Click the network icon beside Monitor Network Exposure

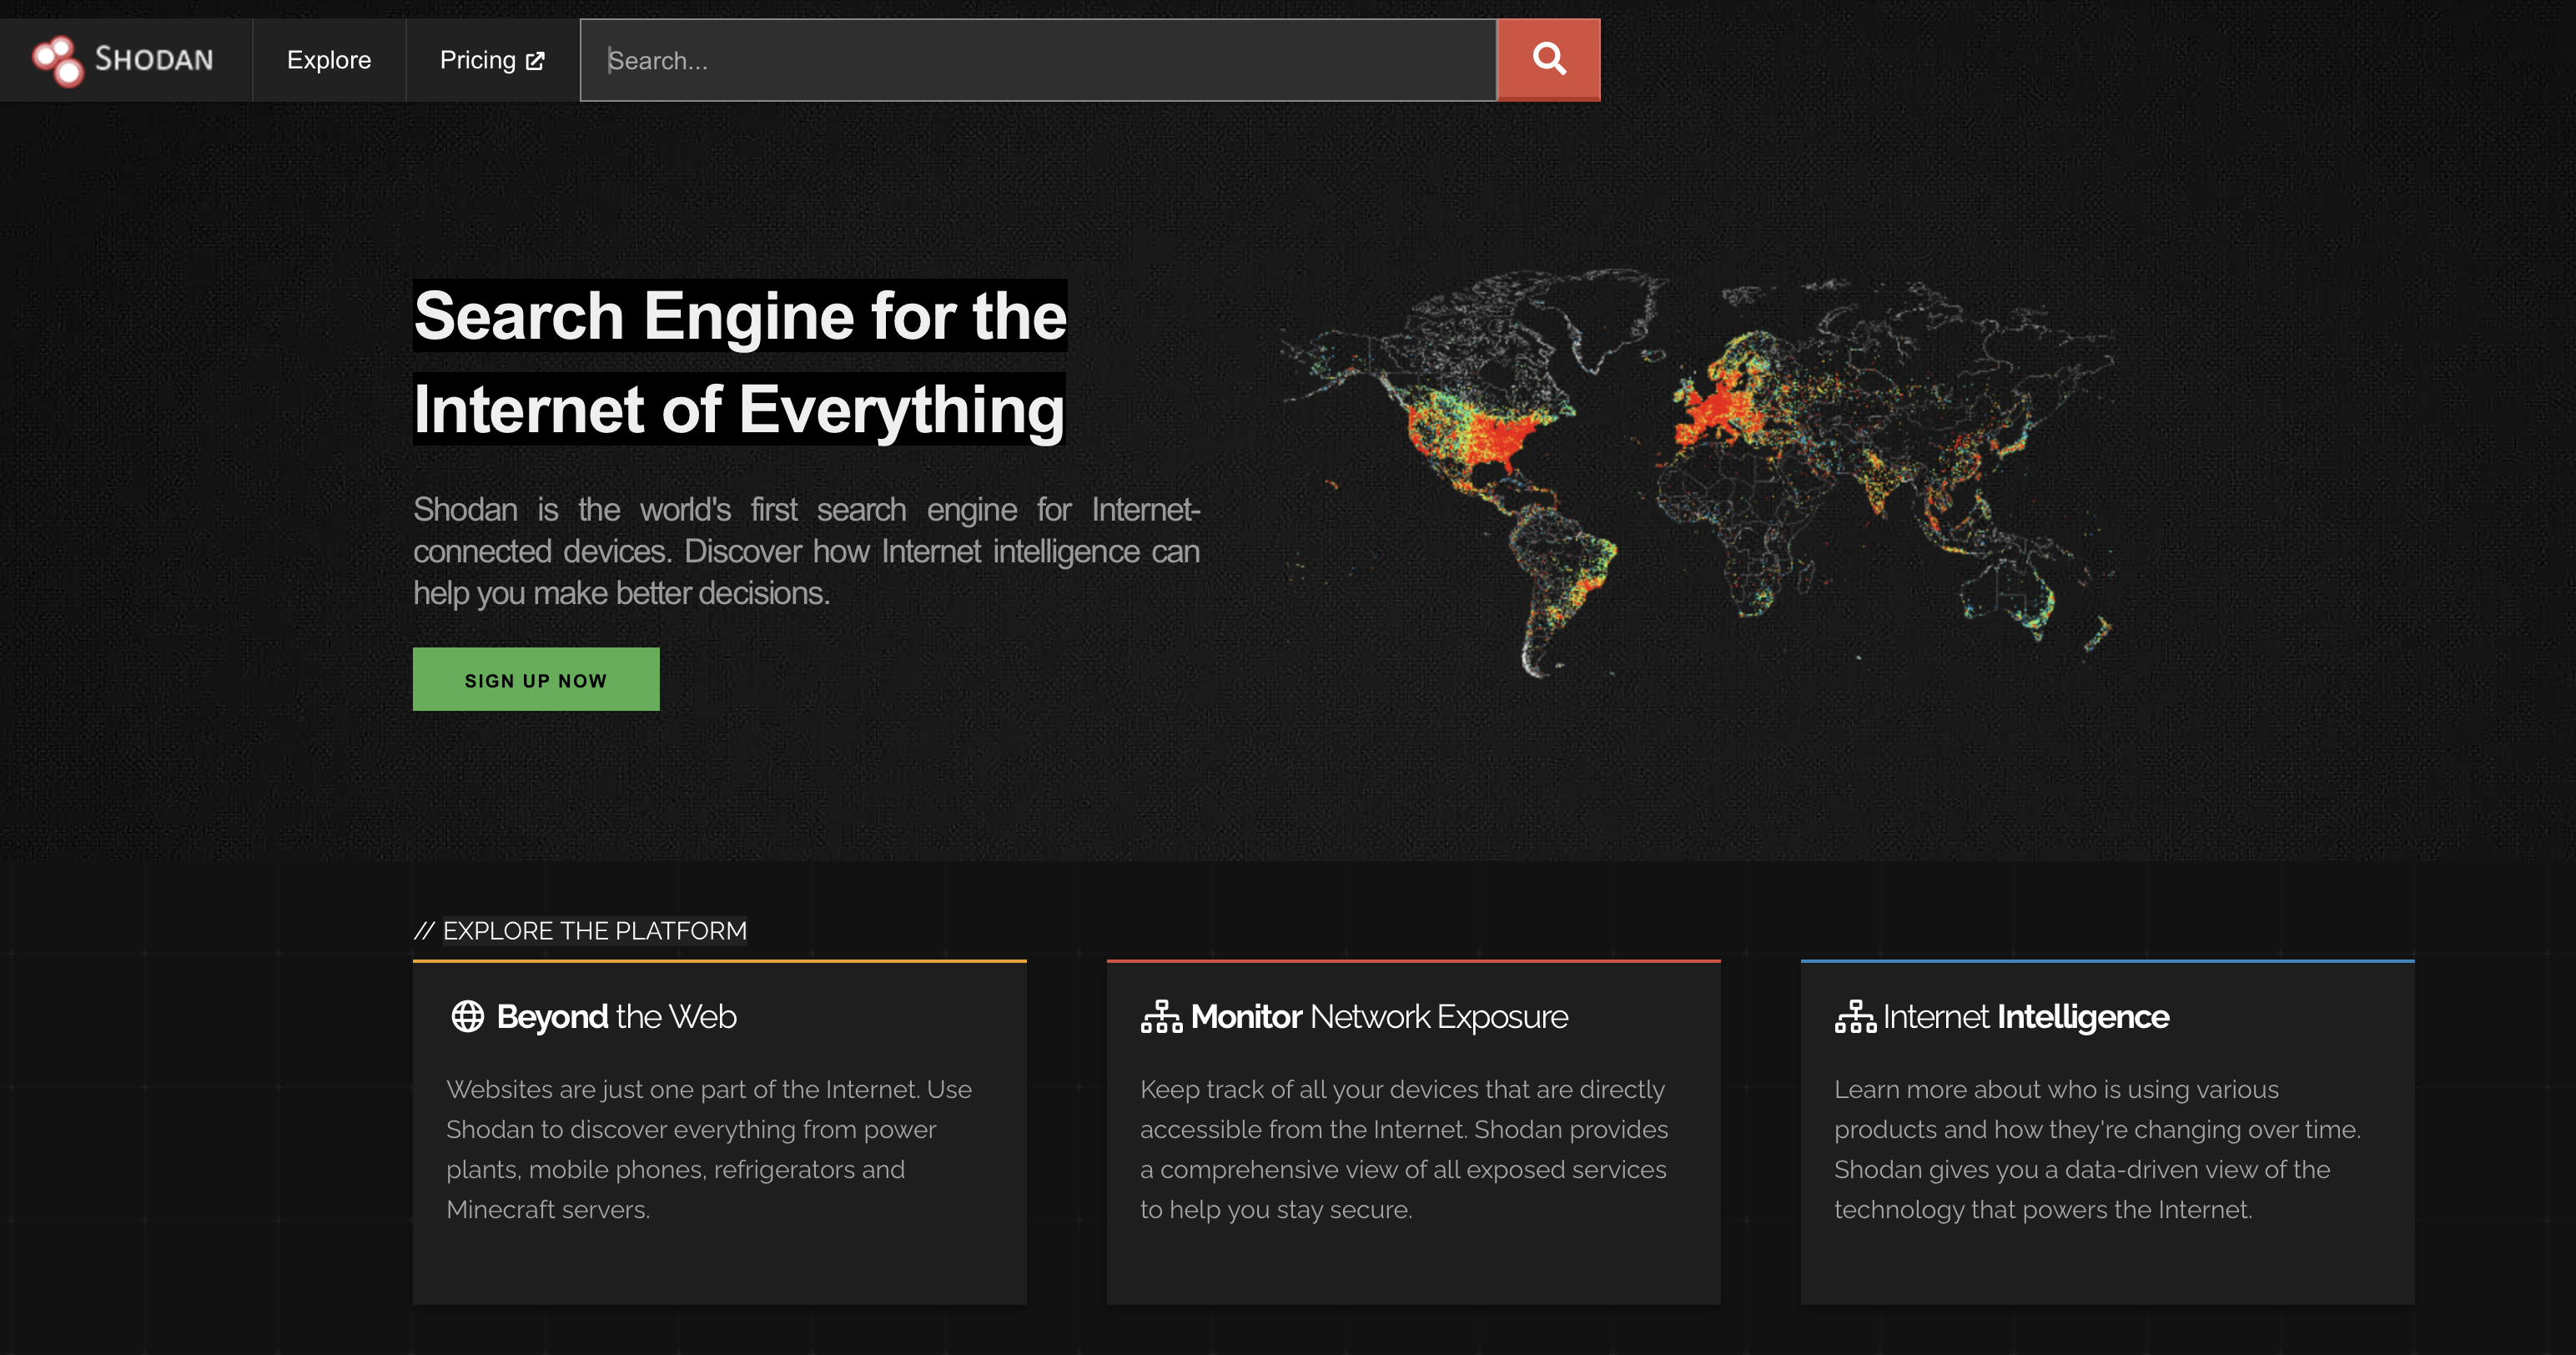[1161, 1016]
